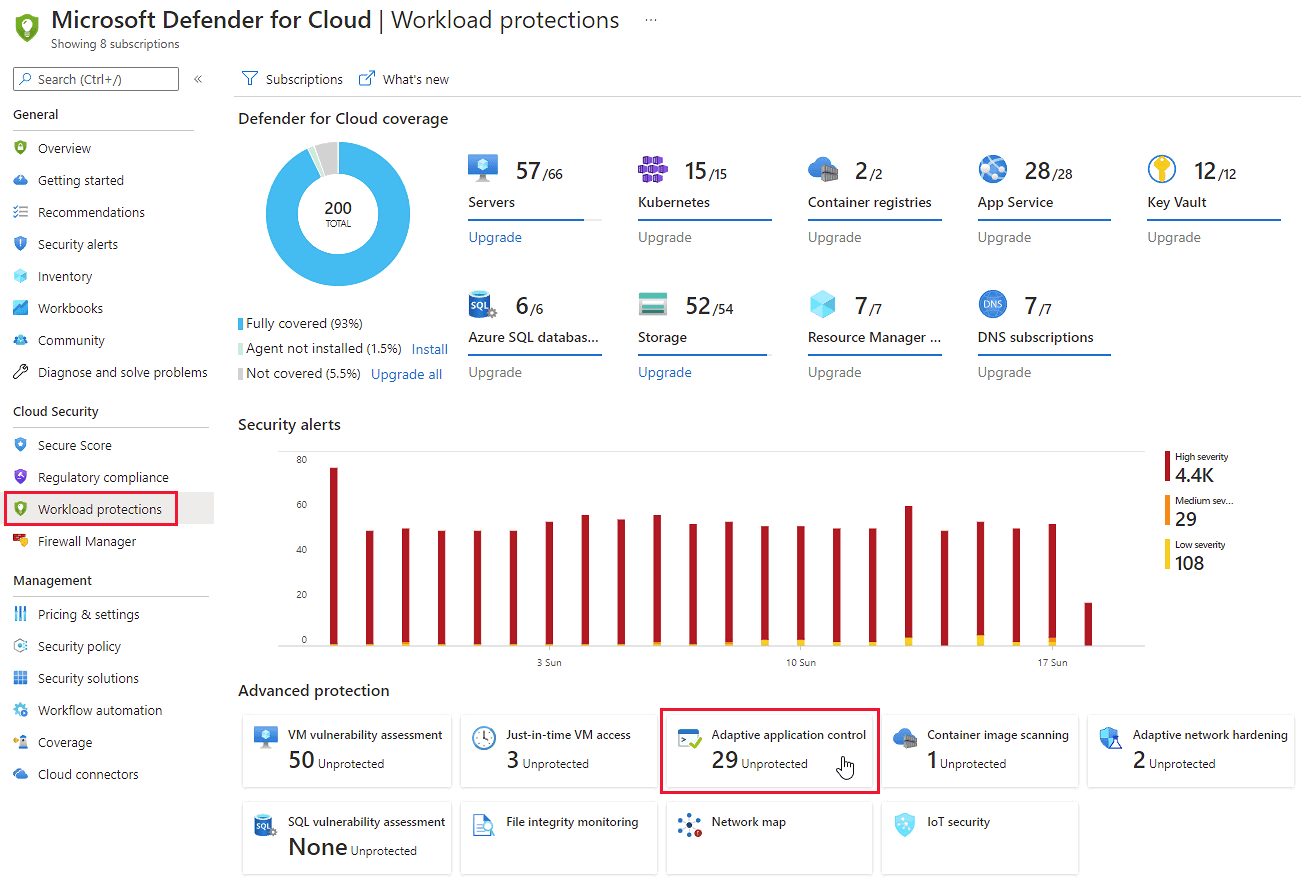Viewport: 1301px width, 880px height.
Task: Click the File integrity monitoring icon
Action: tap(484, 825)
